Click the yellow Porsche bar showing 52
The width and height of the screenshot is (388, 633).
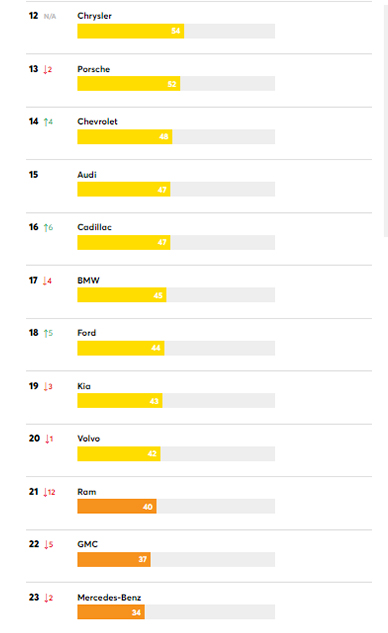pos(129,84)
